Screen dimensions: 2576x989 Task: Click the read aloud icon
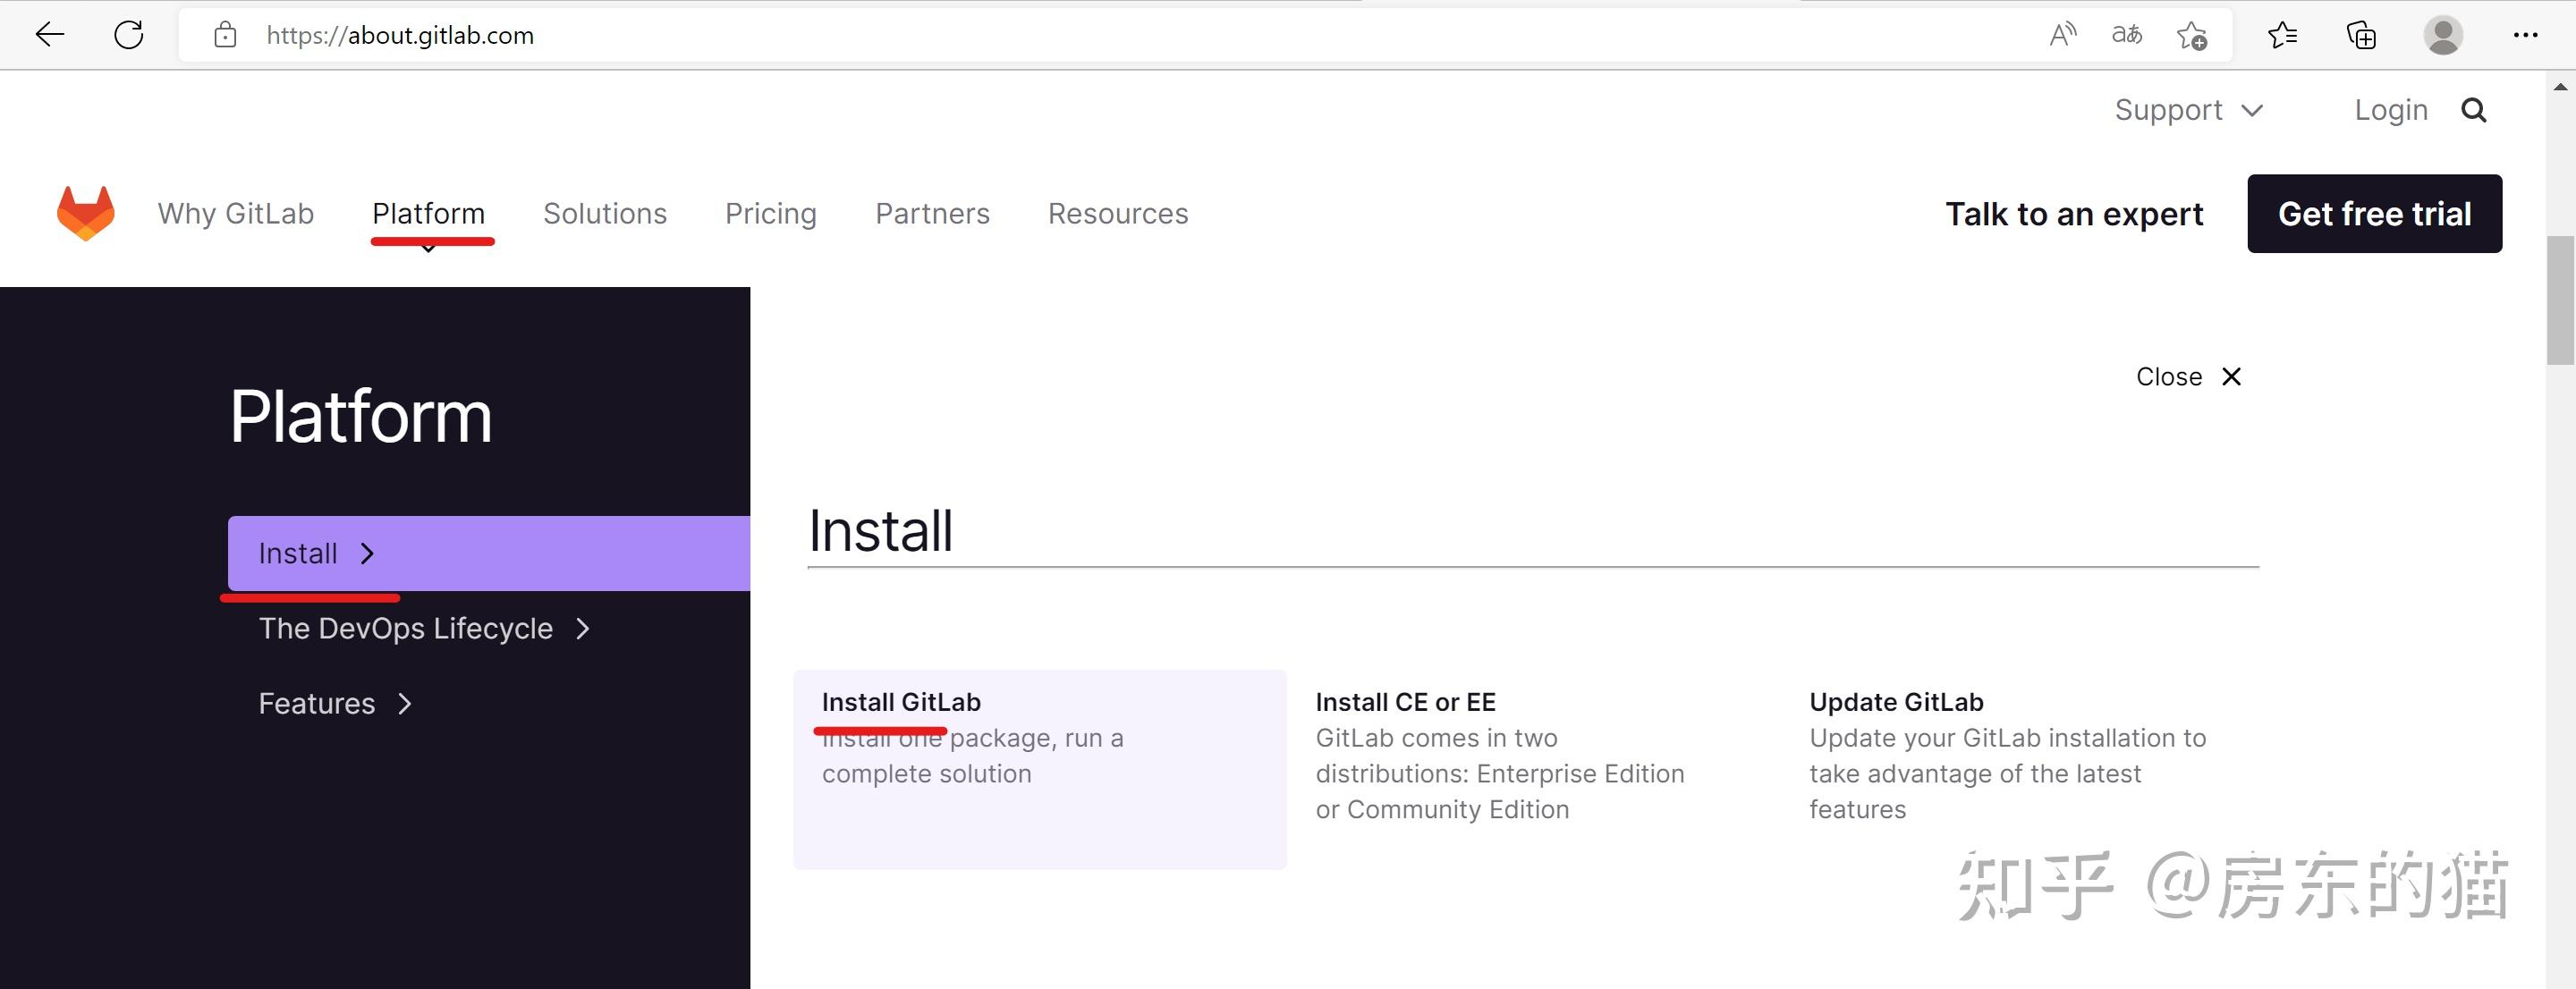tap(2062, 35)
